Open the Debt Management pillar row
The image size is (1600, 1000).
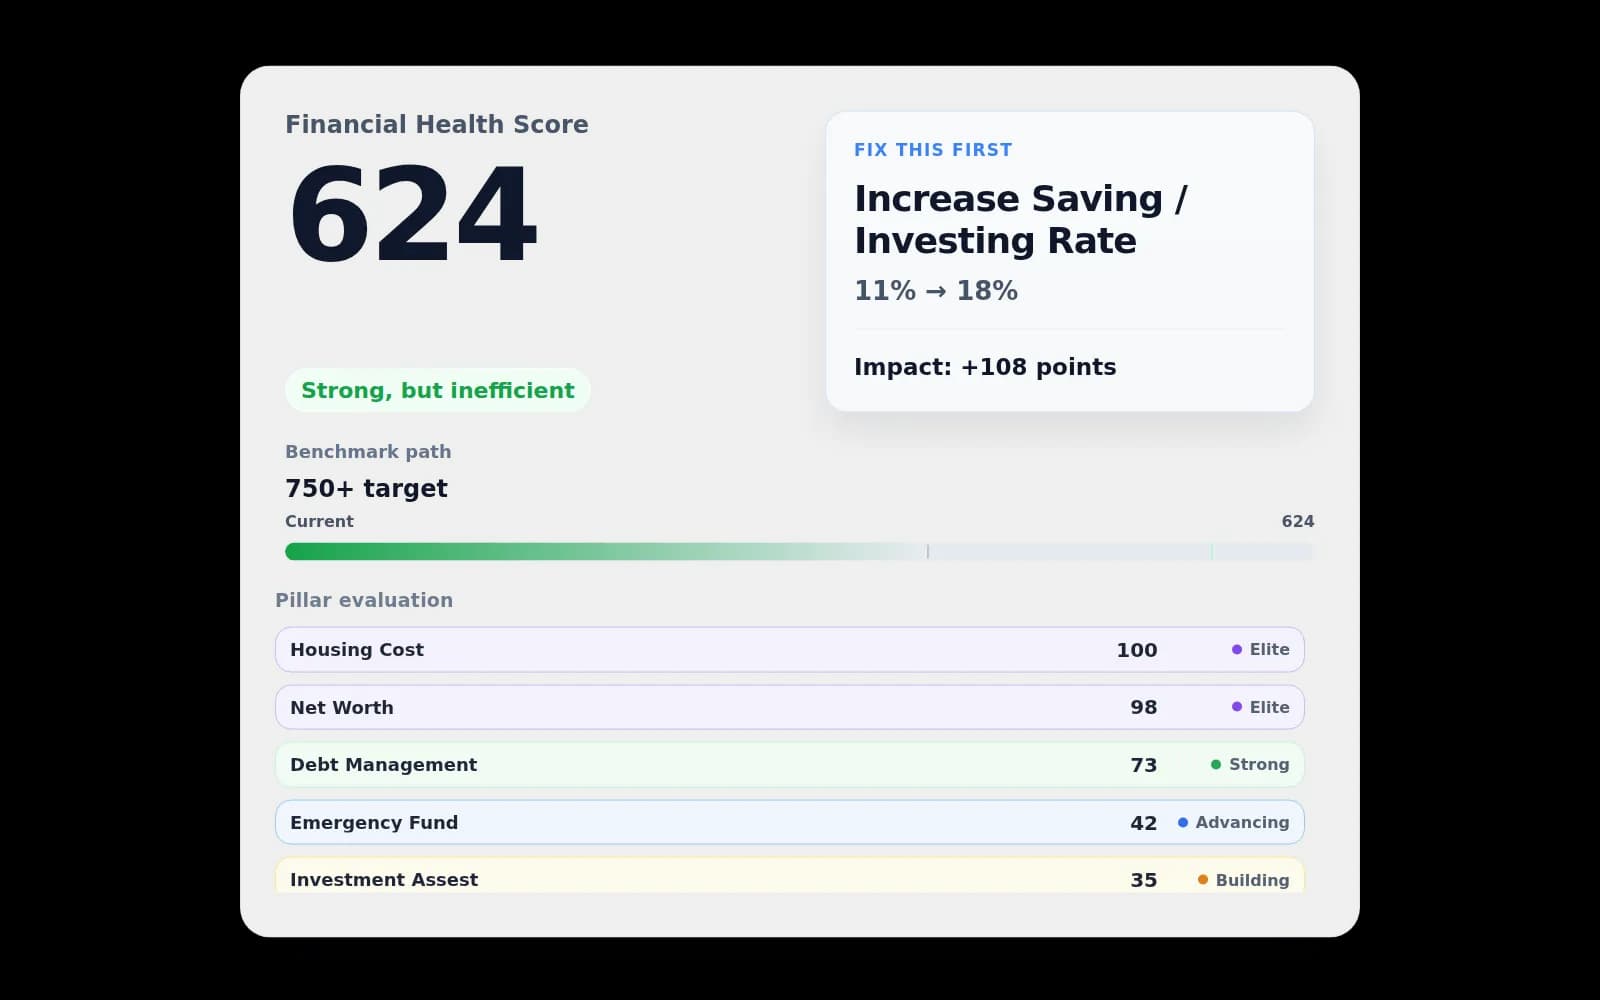click(700, 765)
